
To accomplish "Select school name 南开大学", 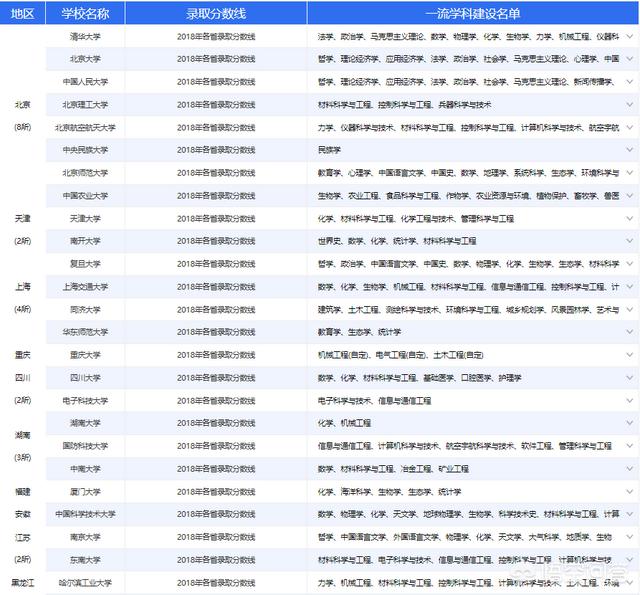I will coord(85,241).
